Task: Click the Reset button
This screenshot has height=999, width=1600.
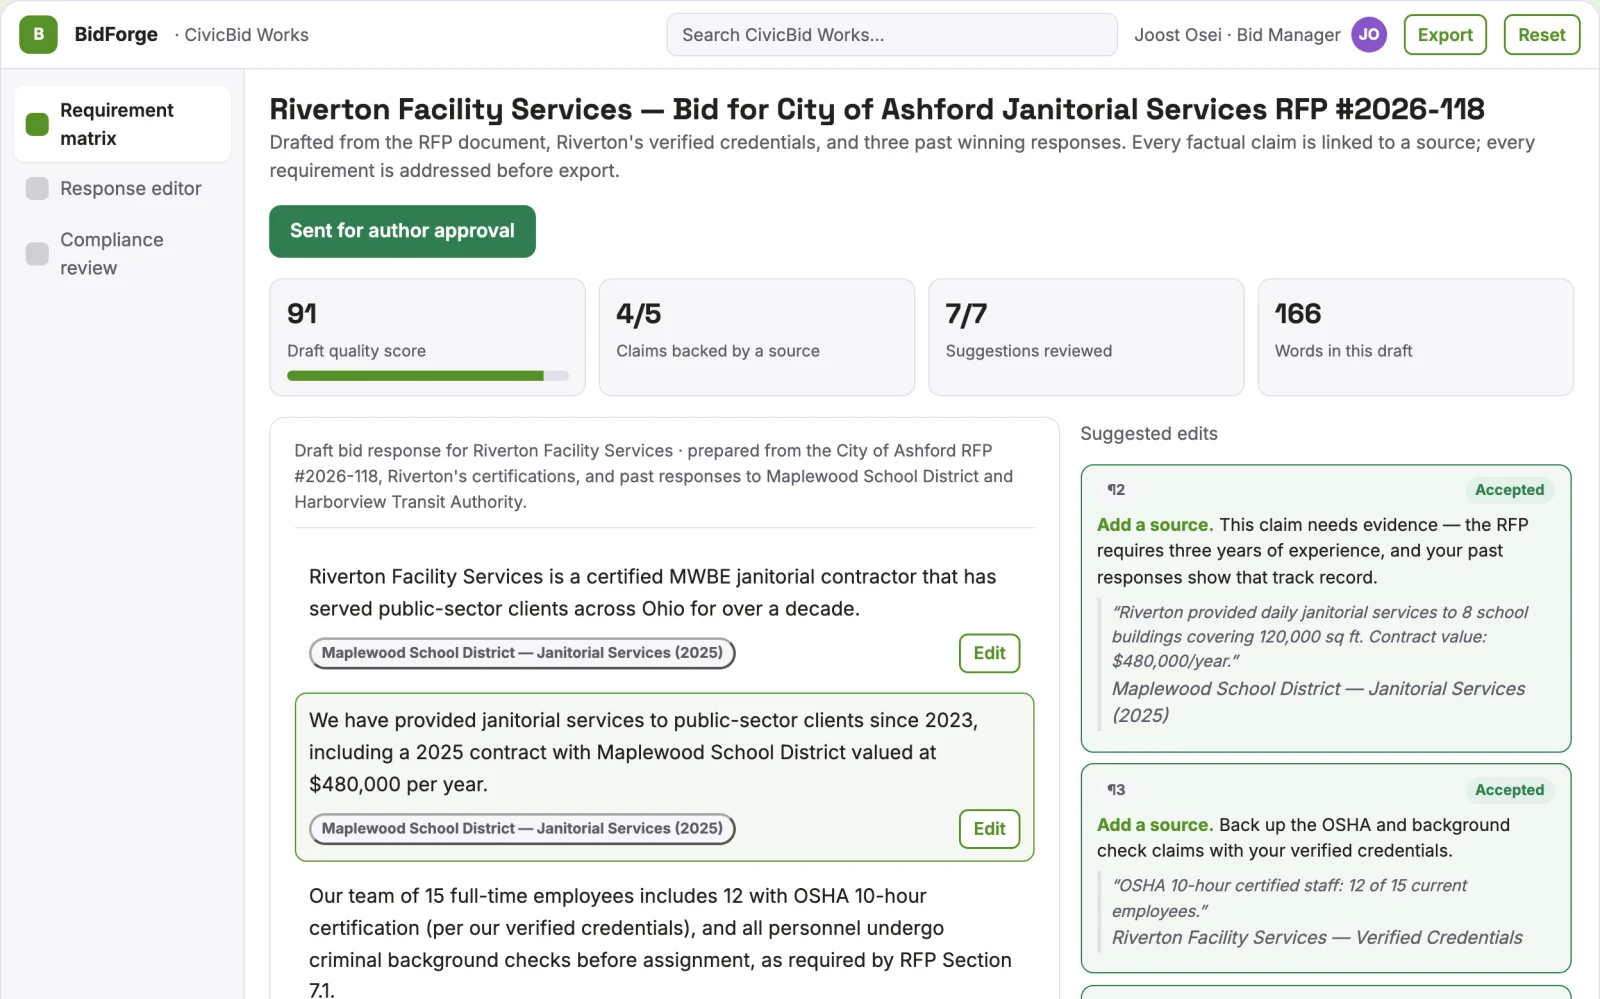Action: point(1541,35)
